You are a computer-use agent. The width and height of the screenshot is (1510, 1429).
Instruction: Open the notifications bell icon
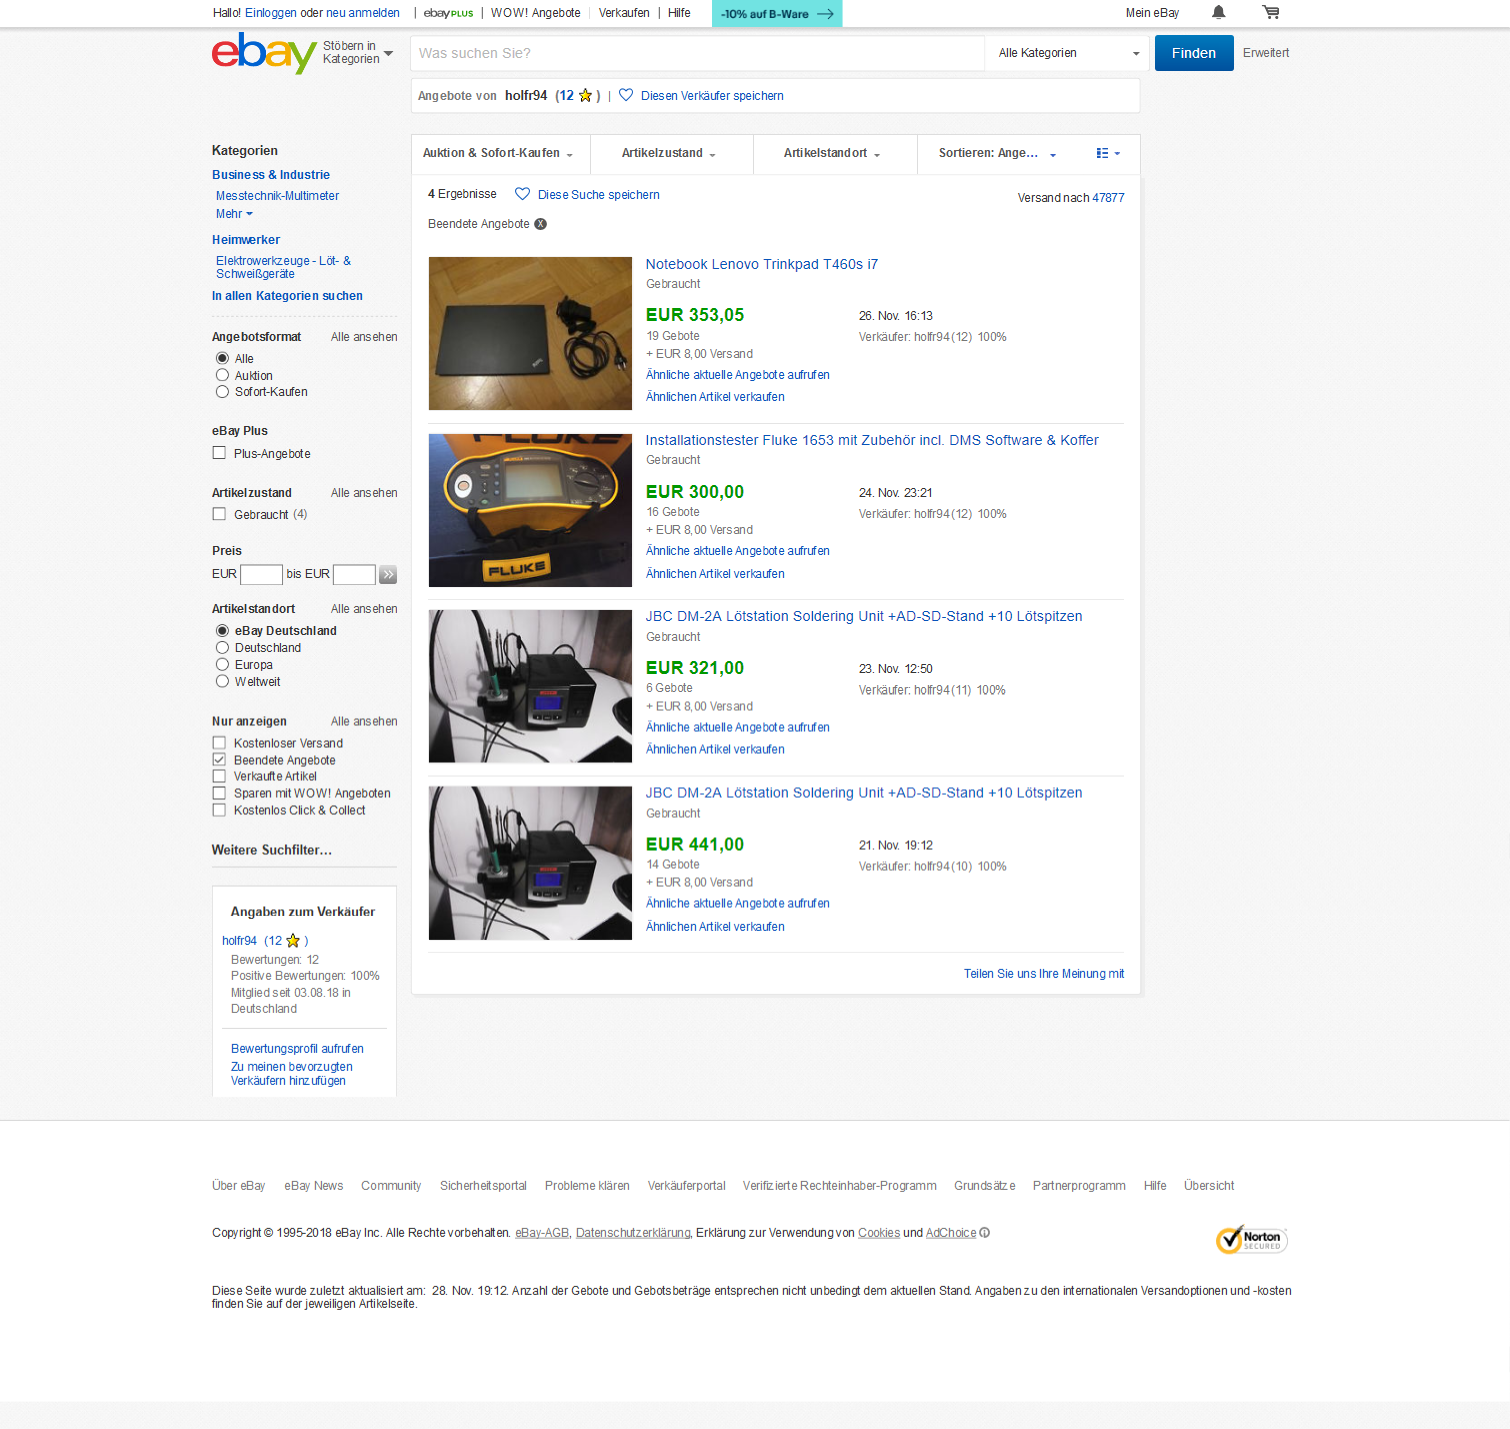1218,13
